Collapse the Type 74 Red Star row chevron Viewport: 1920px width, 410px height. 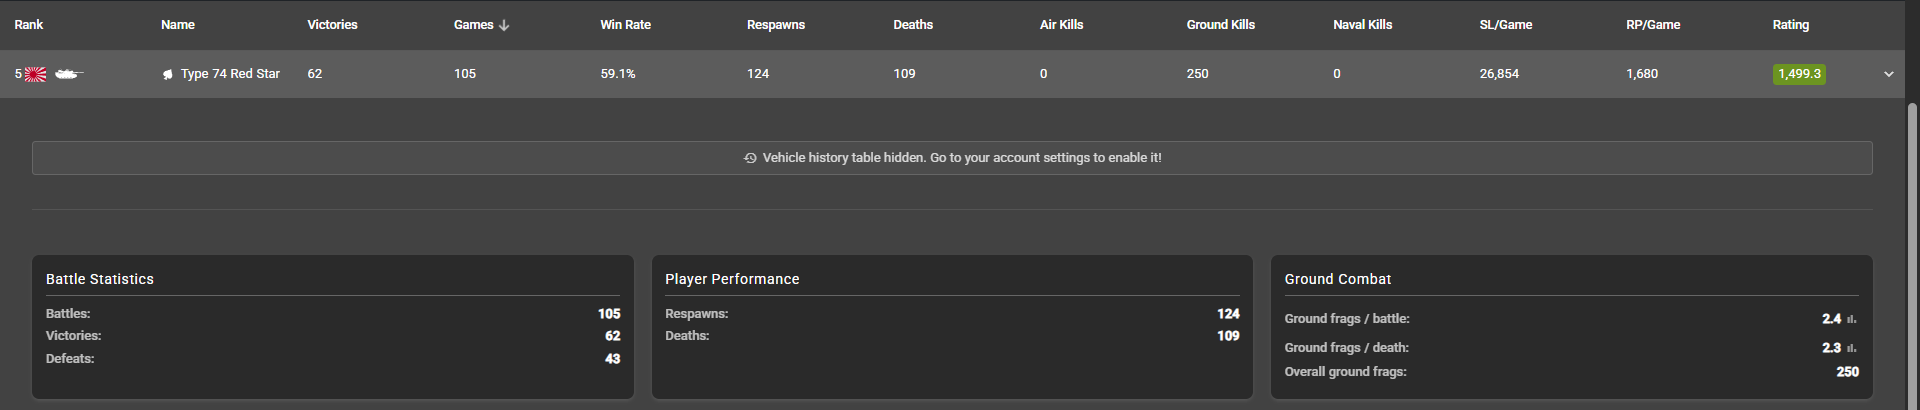(1888, 74)
